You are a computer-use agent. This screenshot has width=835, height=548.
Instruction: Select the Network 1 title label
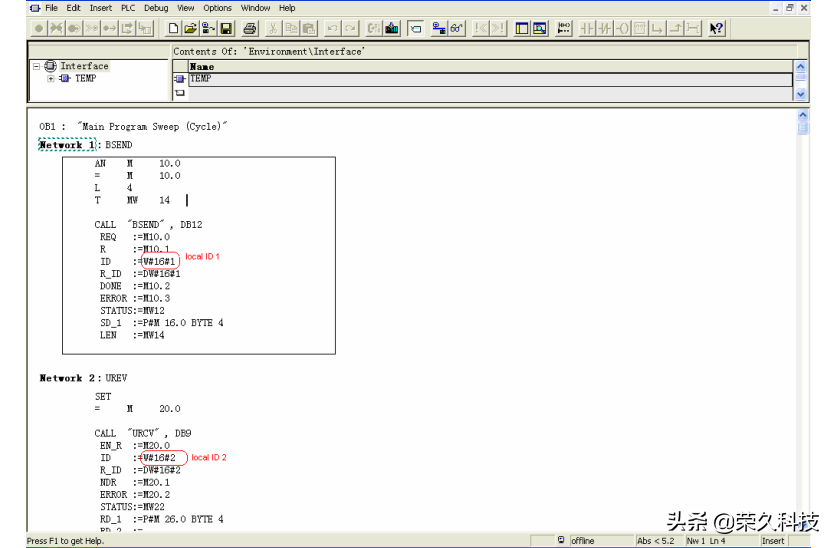[60, 145]
